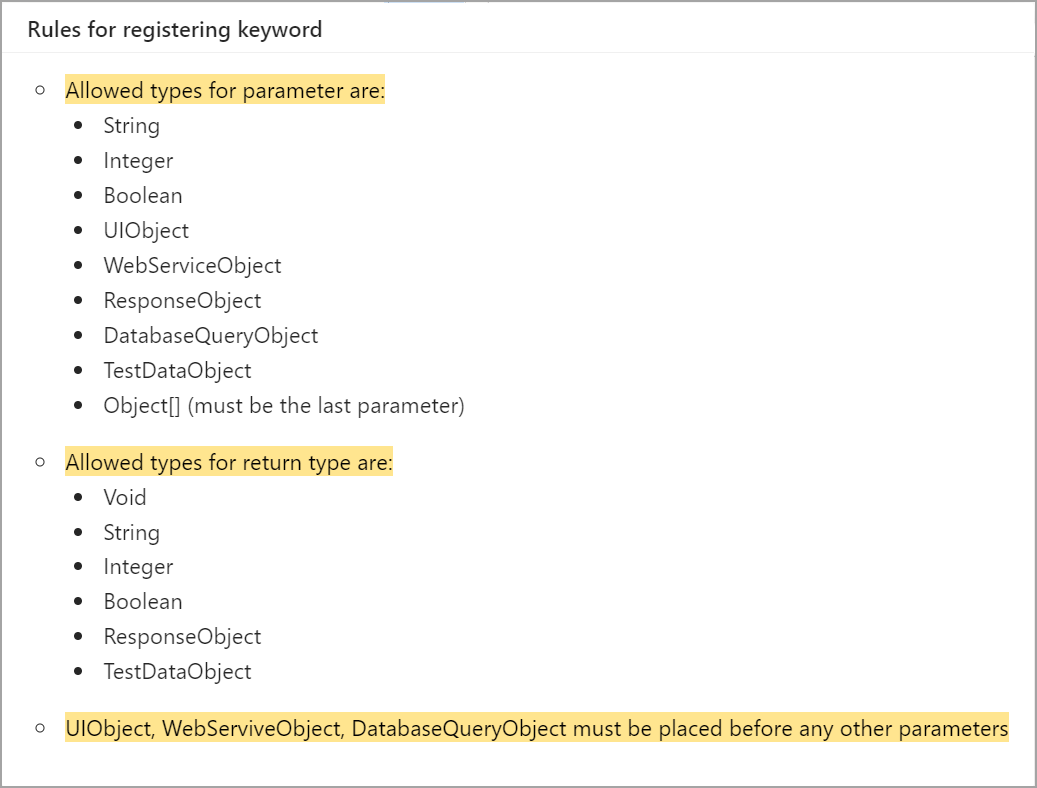Click the 'UIObject, WebServiveObject, DatabaseQueryObject must be placed' rule
The height and width of the screenshot is (788, 1037).
pyautogui.click(x=537, y=728)
